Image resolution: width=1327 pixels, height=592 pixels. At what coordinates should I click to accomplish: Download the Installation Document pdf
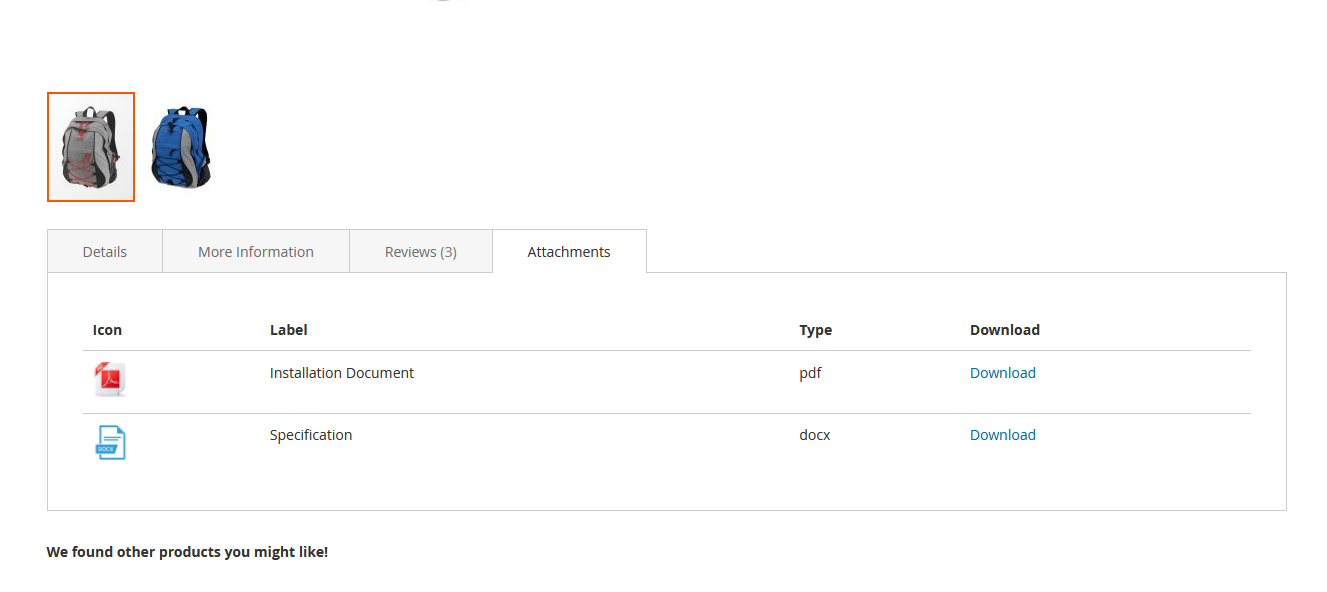click(x=1002, y=372)
